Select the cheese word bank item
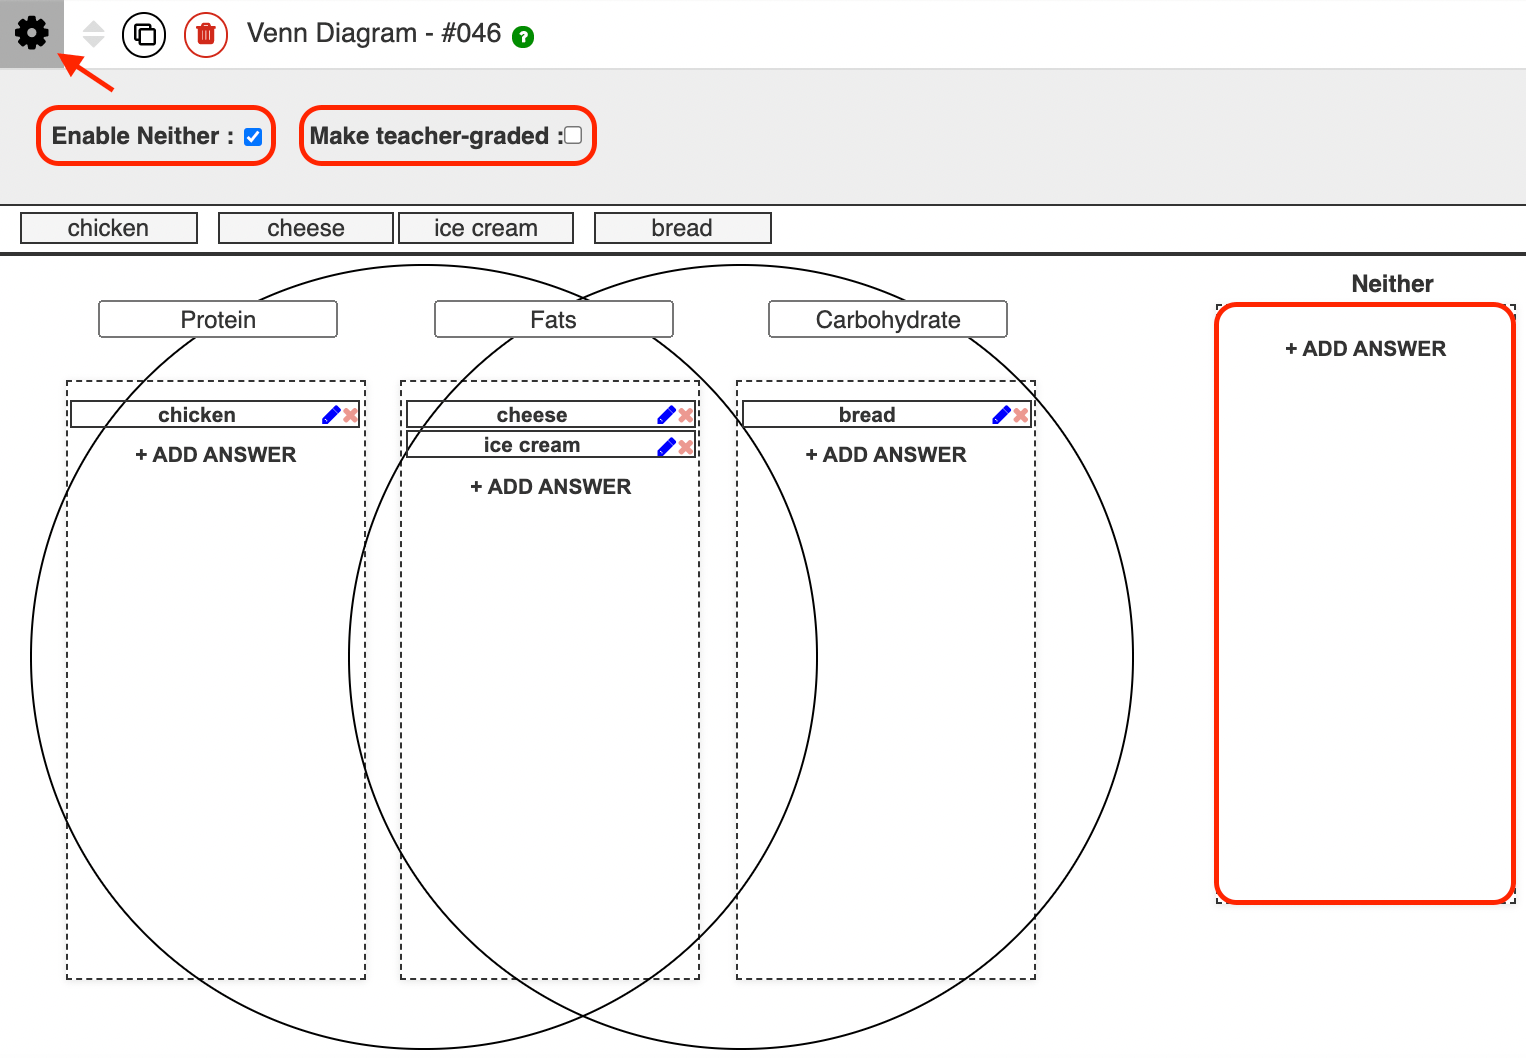1526x1058 pixels. (305, 227)
